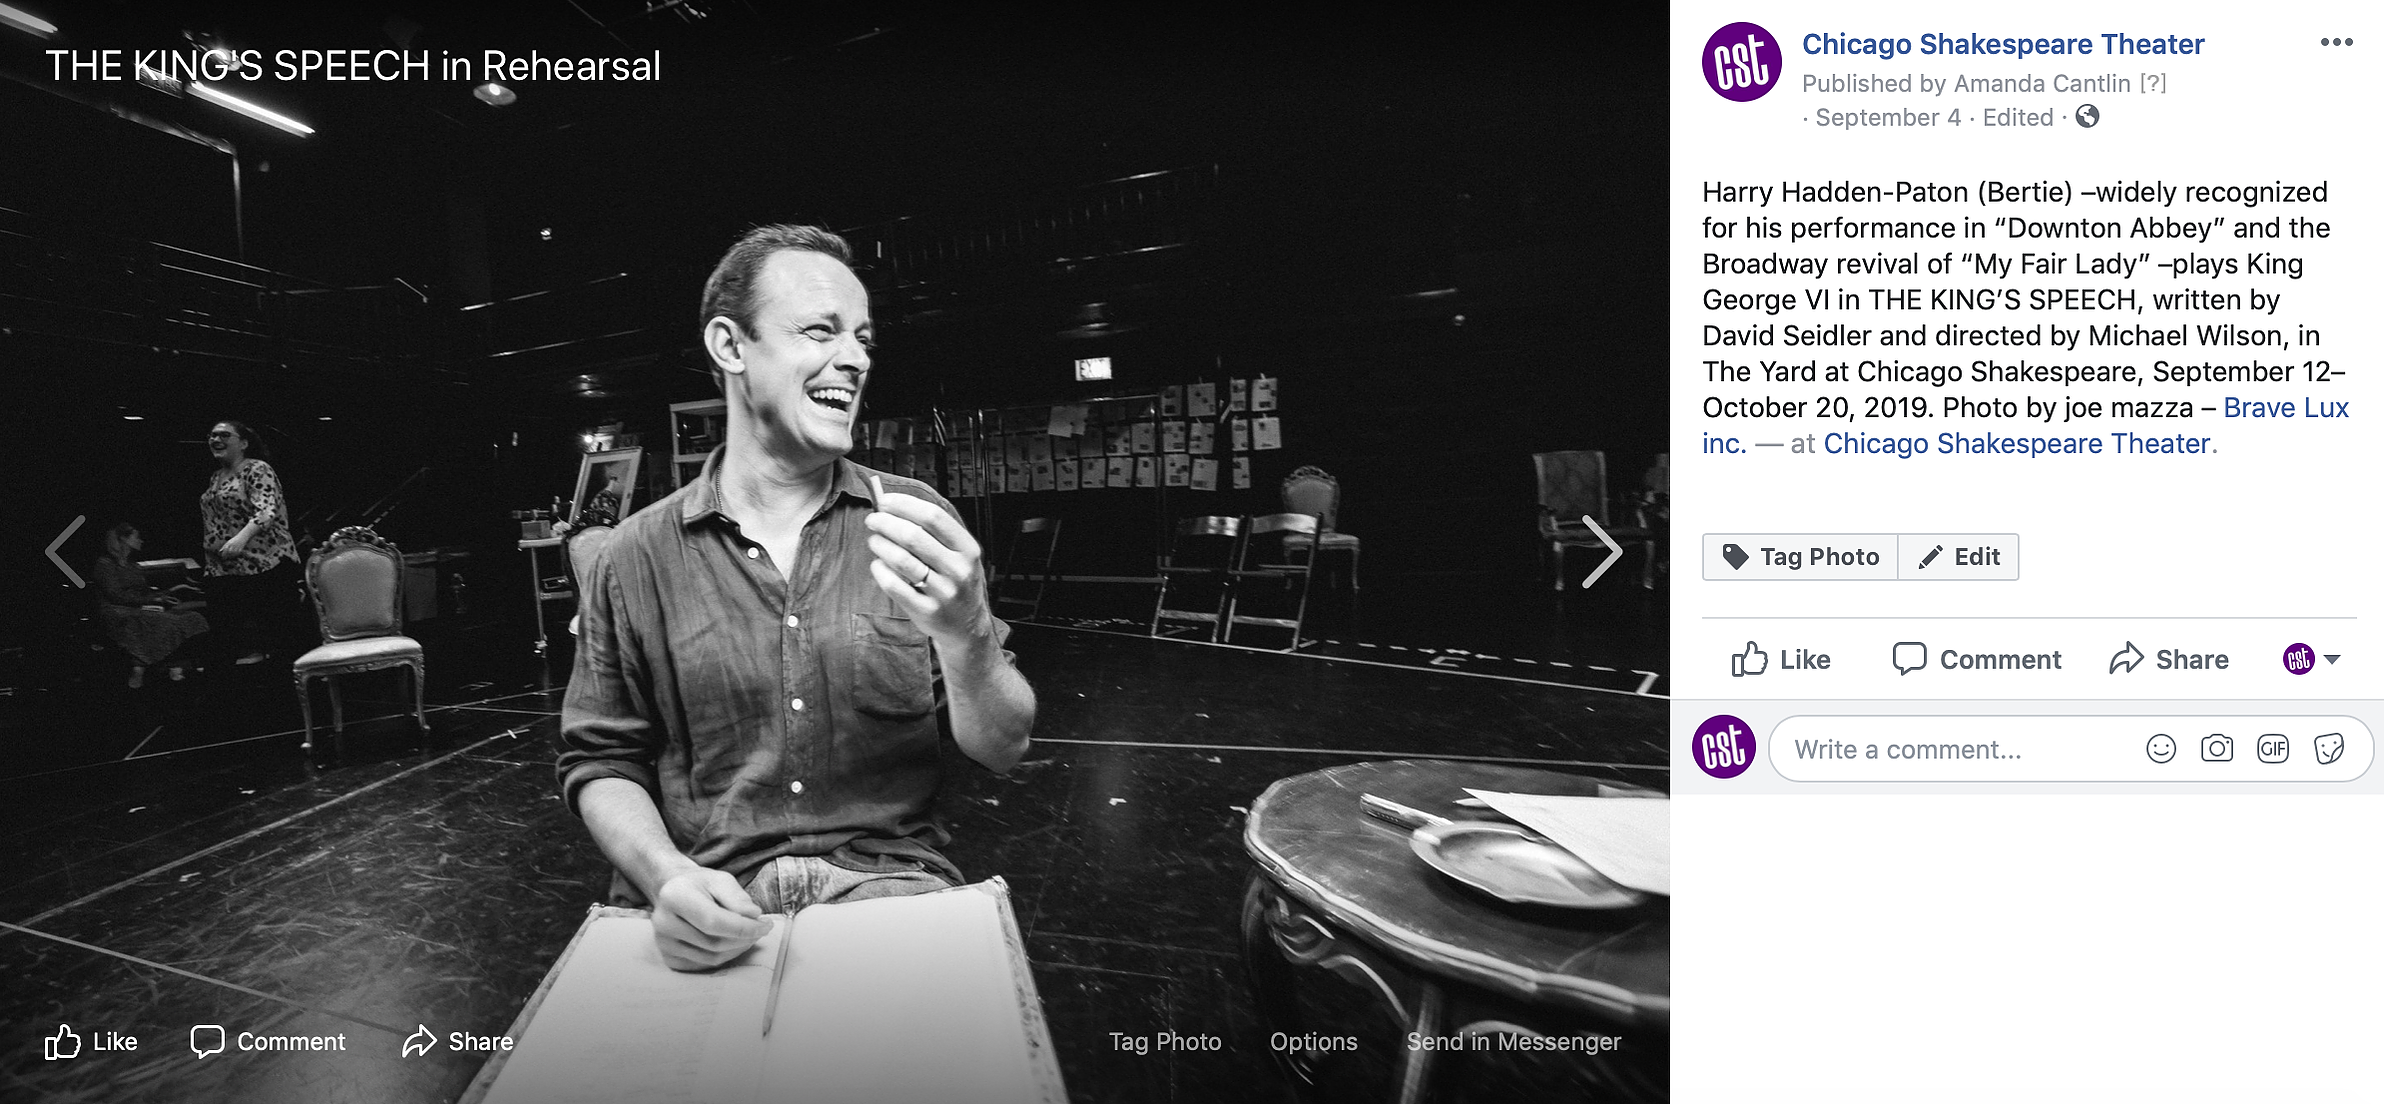The height and width of the screenshot is (1104, 2384).
Task: Open Share menu in right panel
Action: click(2169, 660)
